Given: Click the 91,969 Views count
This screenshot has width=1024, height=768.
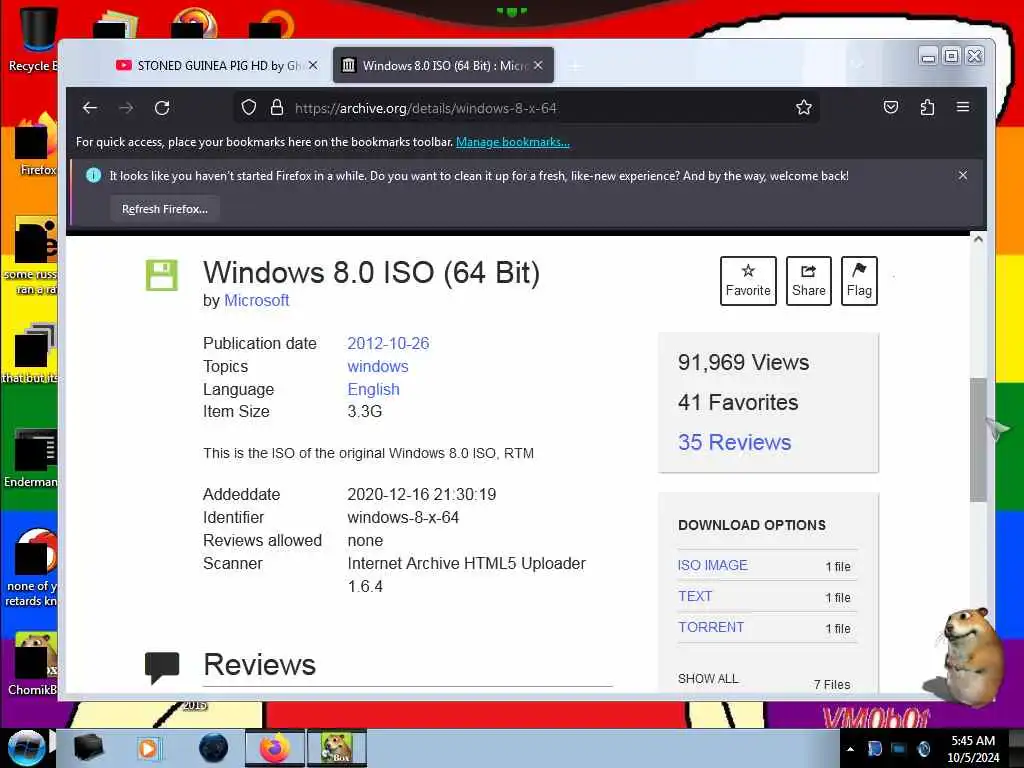Looking at the screenshot, I should 744,362.
